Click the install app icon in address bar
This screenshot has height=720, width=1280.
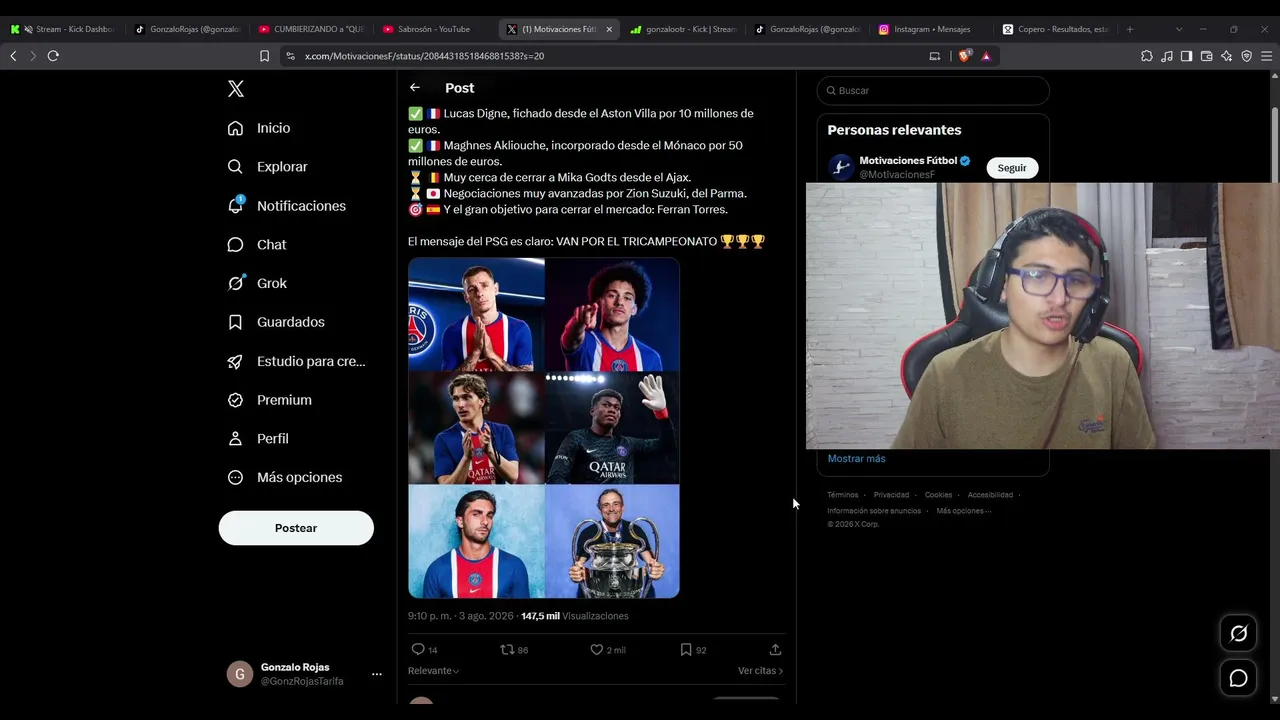[935, 56]
